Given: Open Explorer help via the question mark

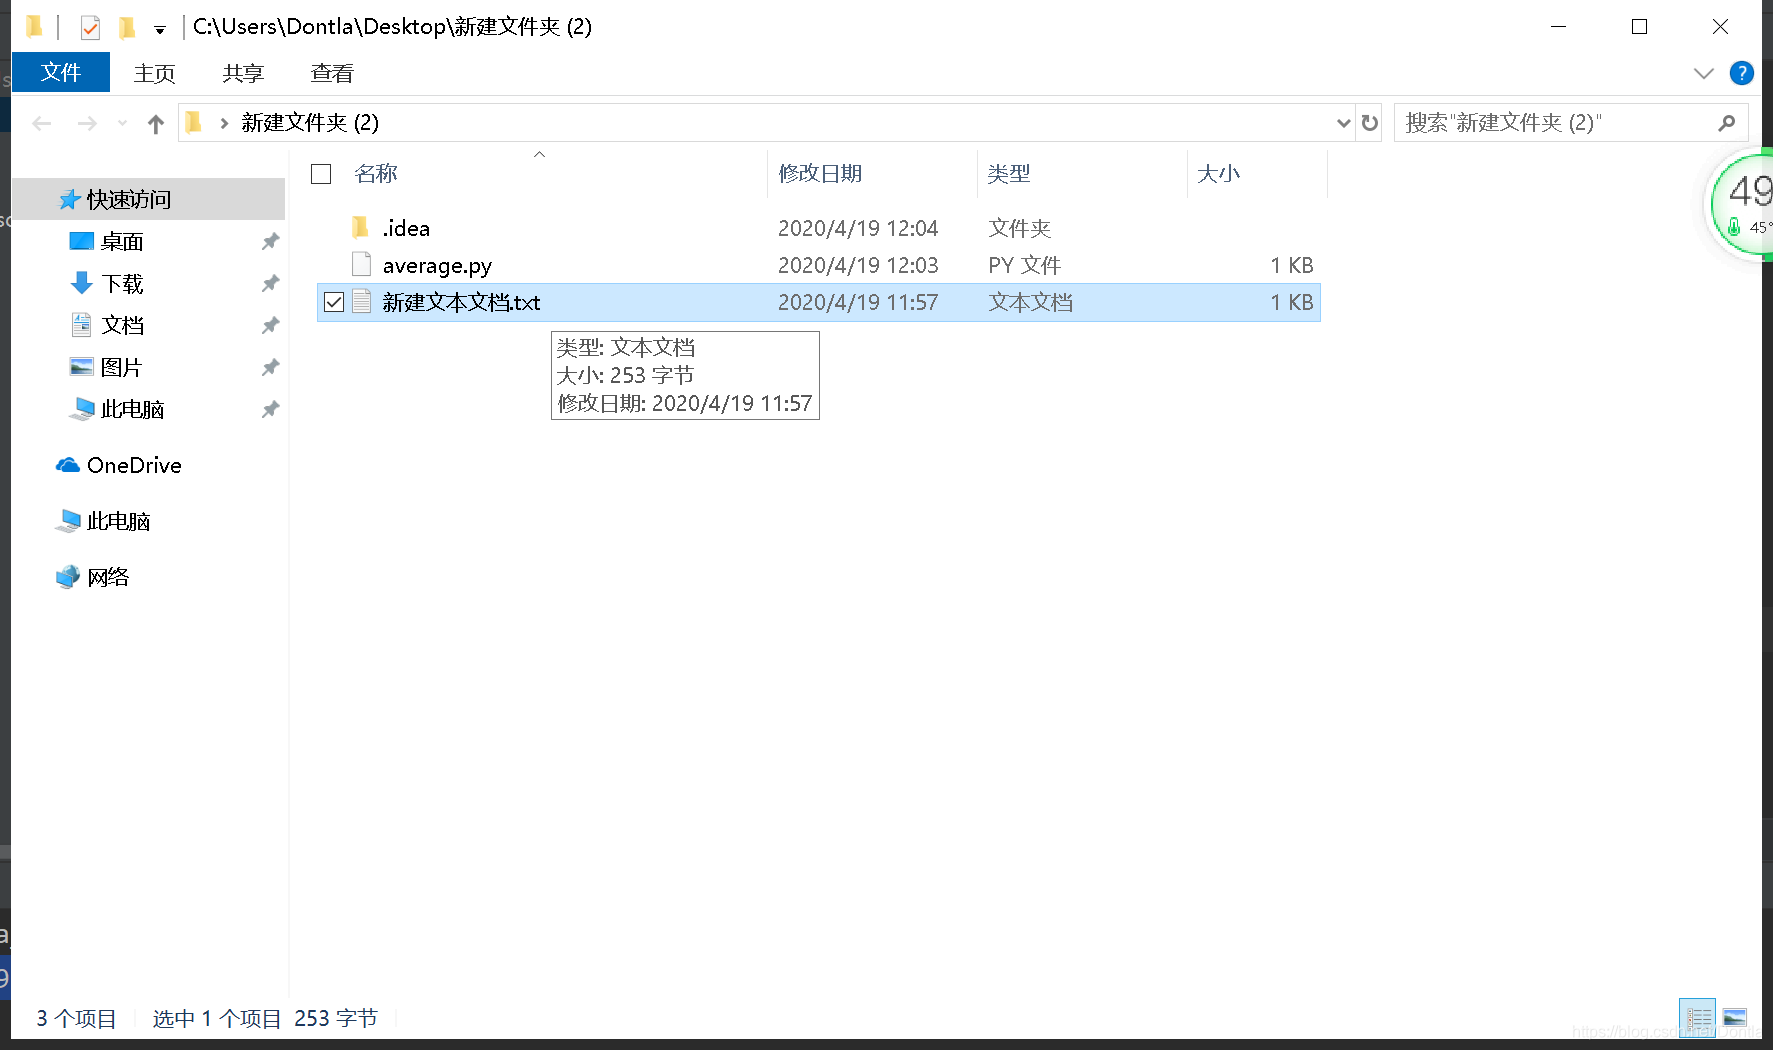Looking at the screenshot, I should coord(1741,72).
